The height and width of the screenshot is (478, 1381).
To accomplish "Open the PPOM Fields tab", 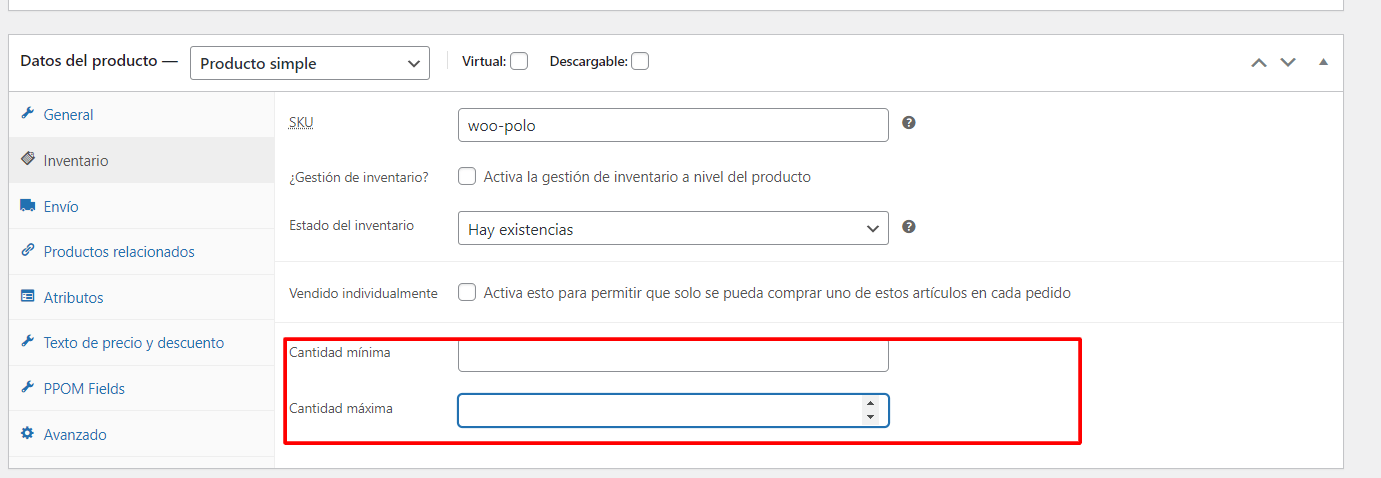I will (142, 388).
